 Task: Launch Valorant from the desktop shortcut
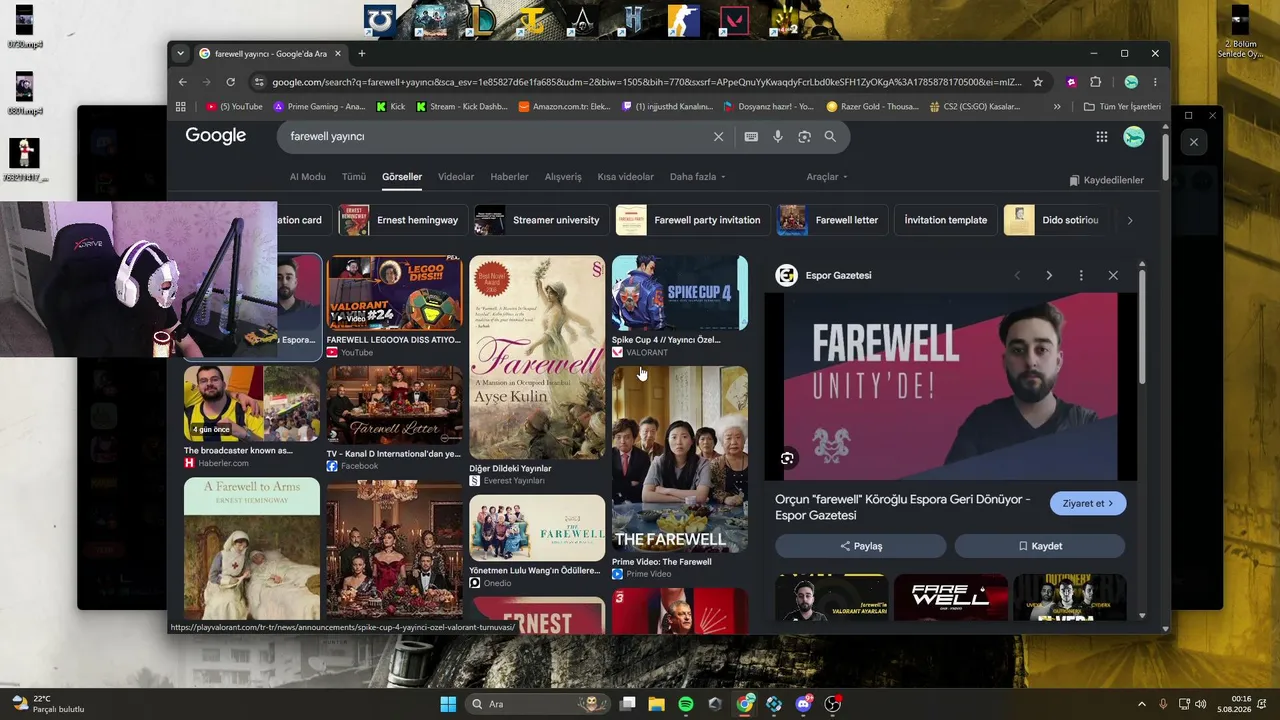(x=735, y=20)
